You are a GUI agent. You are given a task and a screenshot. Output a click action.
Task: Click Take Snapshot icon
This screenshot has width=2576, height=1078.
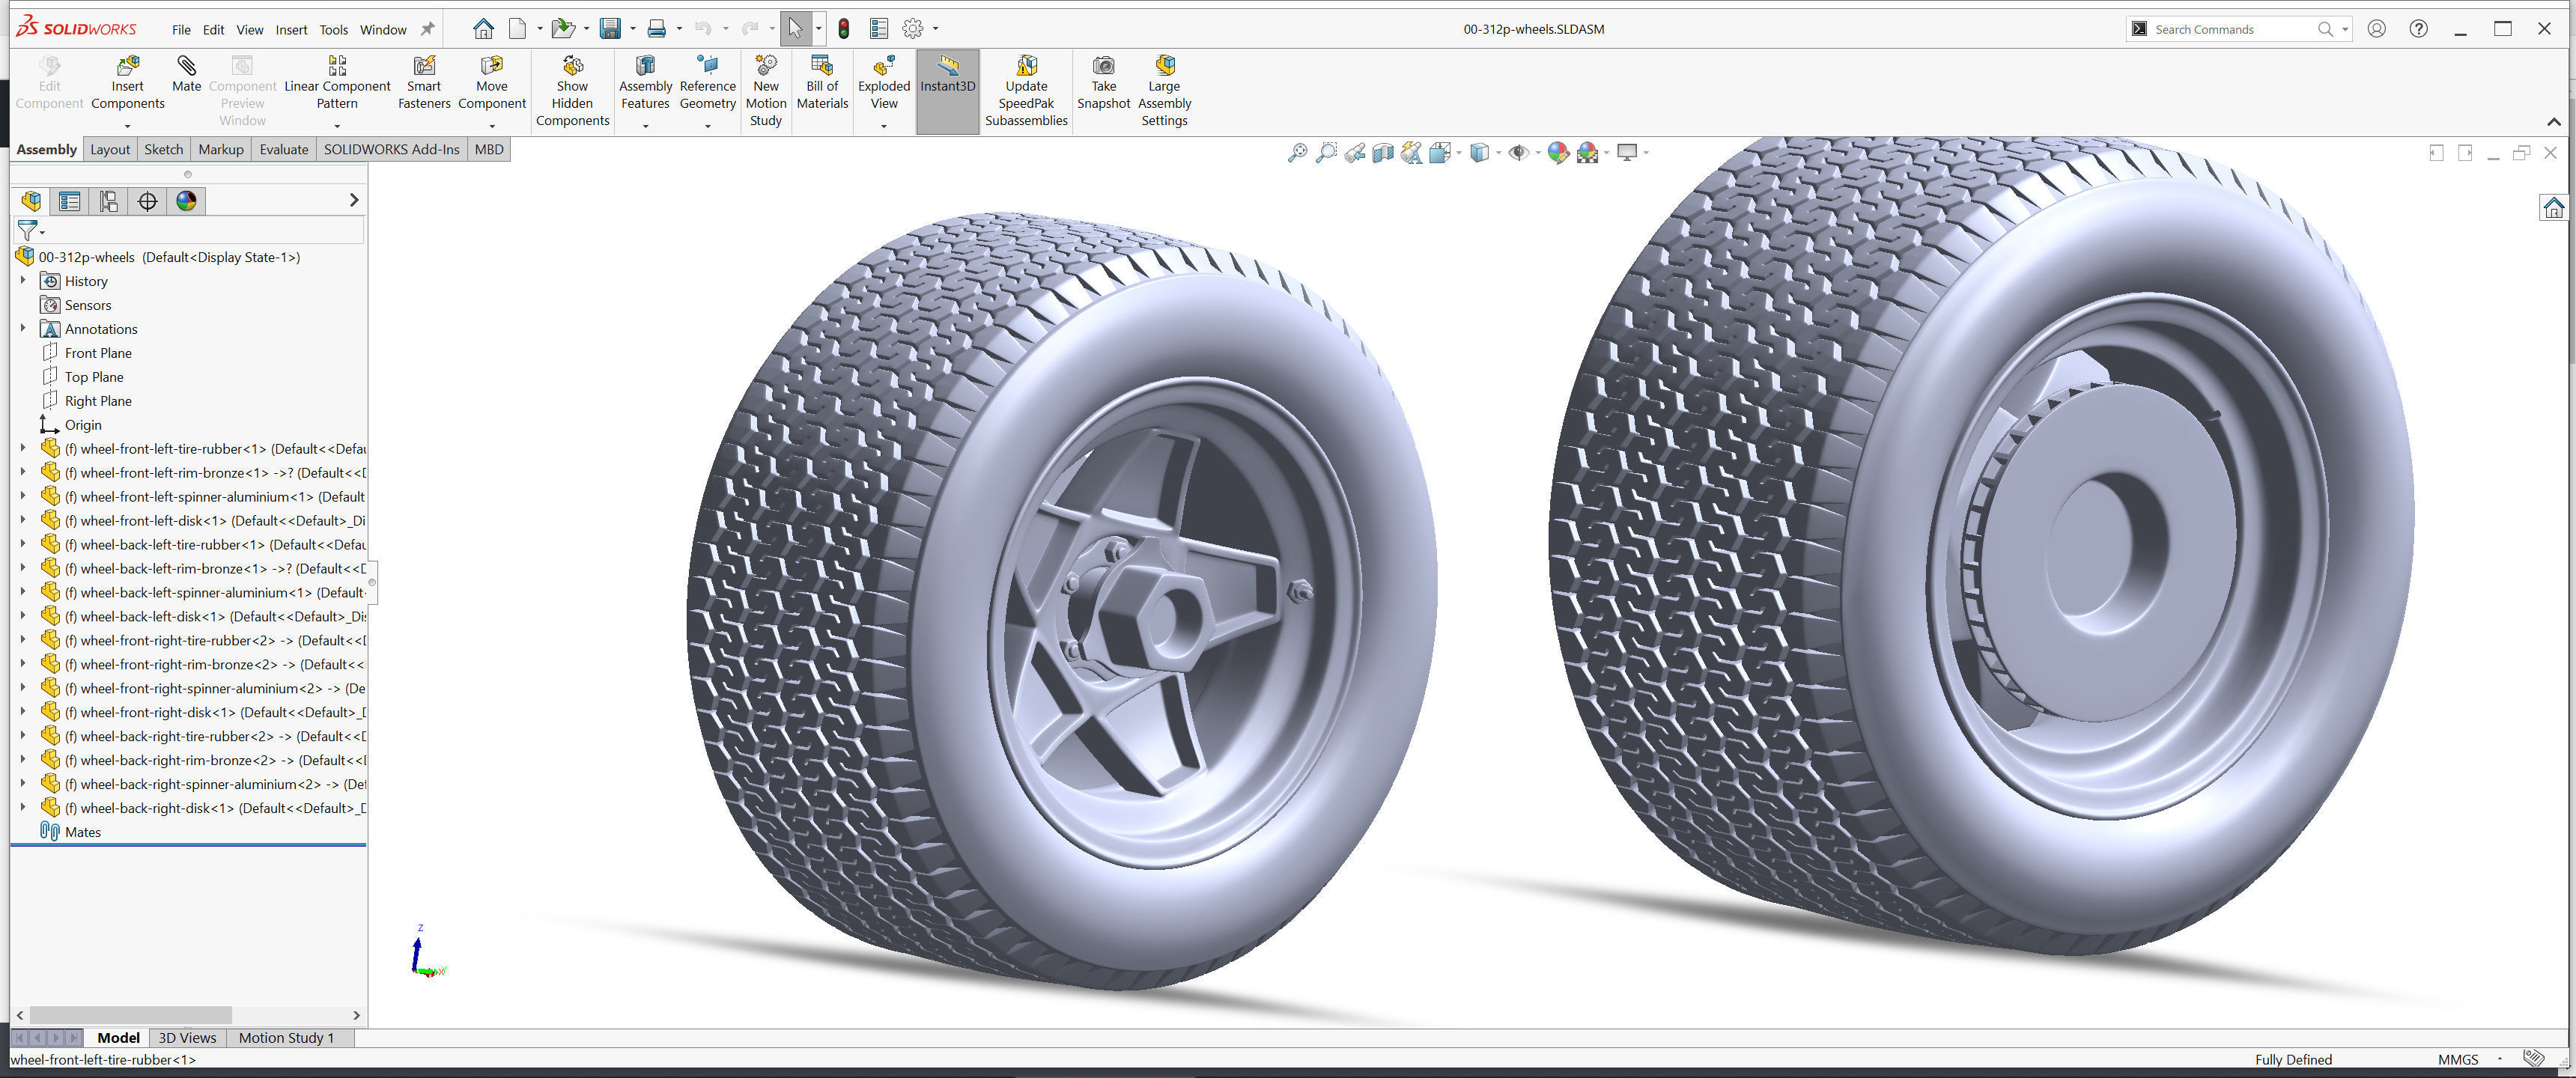[x=1103, y=67]
